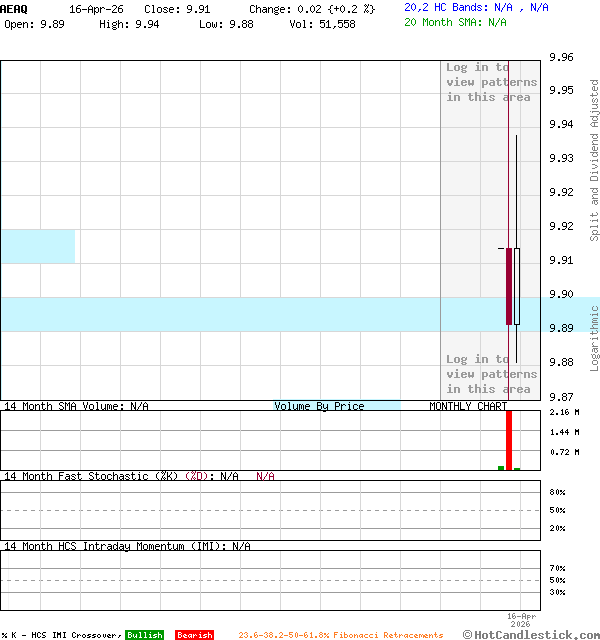Click the 16-Apr 2026 date axis label
The height and width of the screenshot is (640, 600).
tap(522, 620)
